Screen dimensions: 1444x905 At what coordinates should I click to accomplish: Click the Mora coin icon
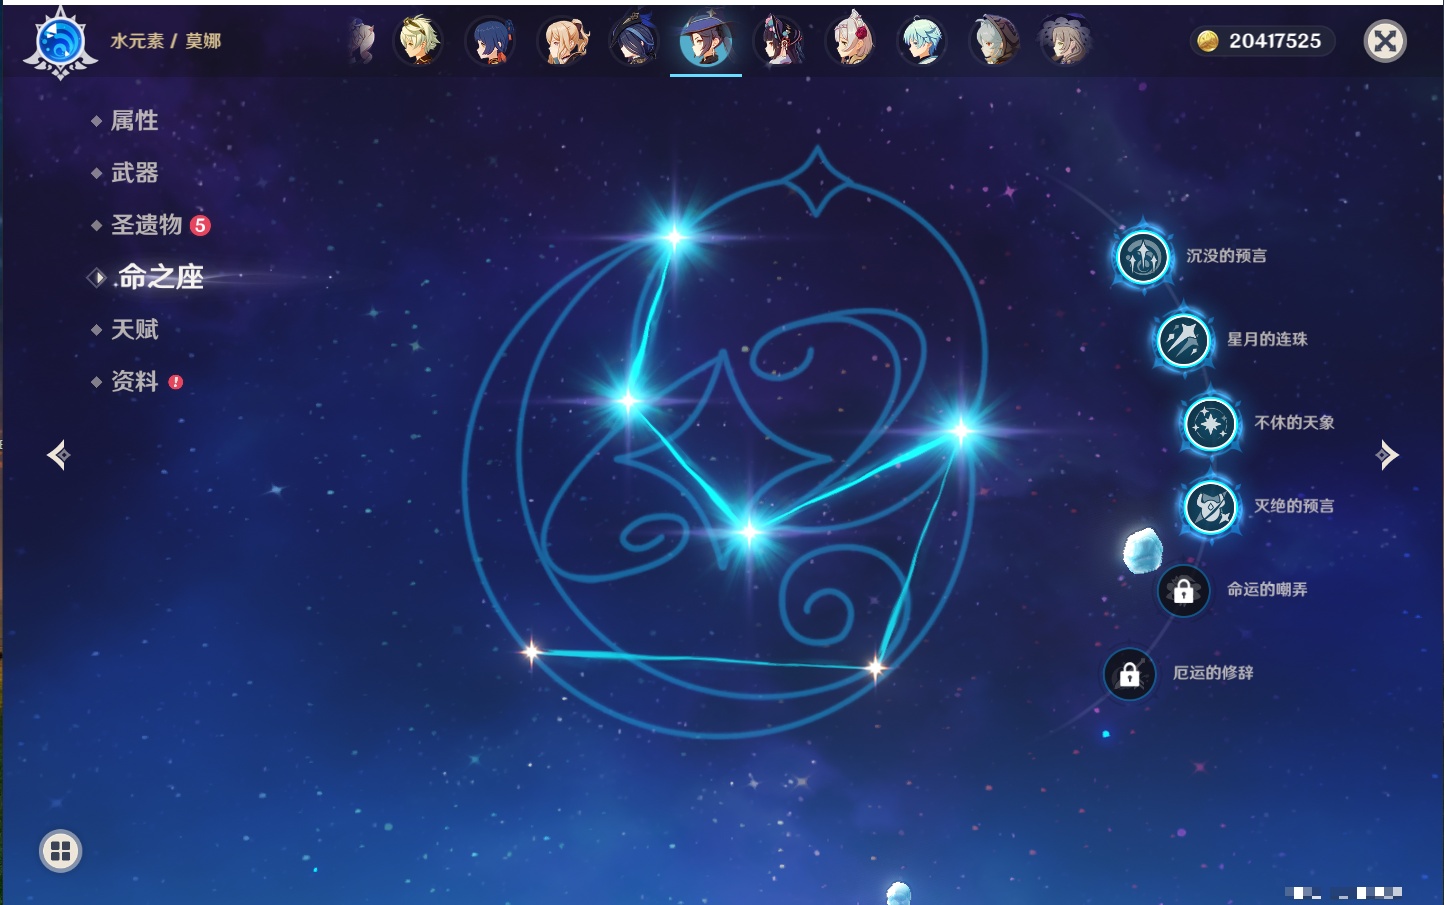[1208, 41]
